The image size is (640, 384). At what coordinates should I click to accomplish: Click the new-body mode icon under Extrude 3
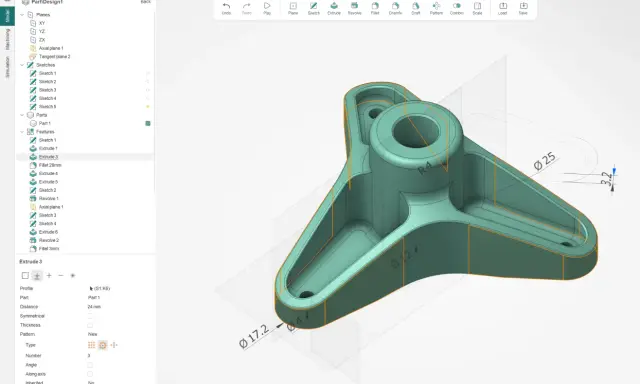click(37, 276)
